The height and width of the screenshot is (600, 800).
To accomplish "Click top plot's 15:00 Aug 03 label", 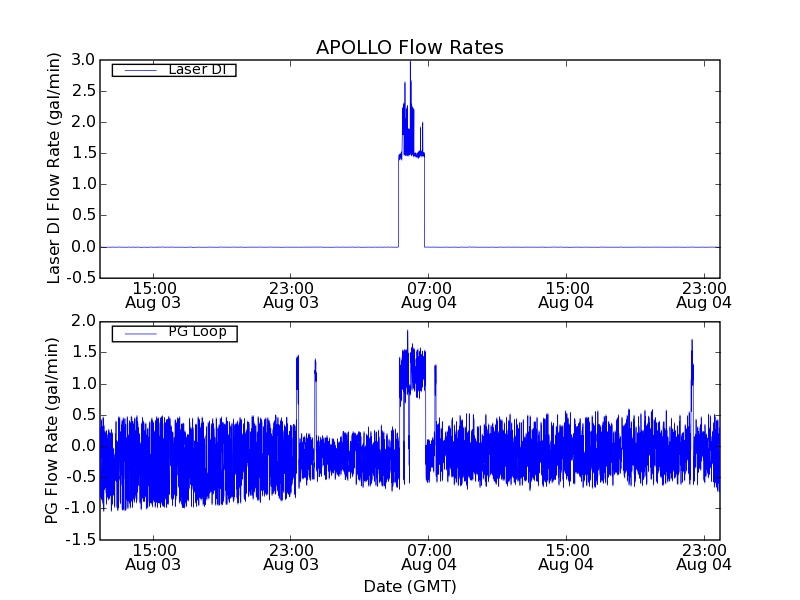I will point(153,296).
